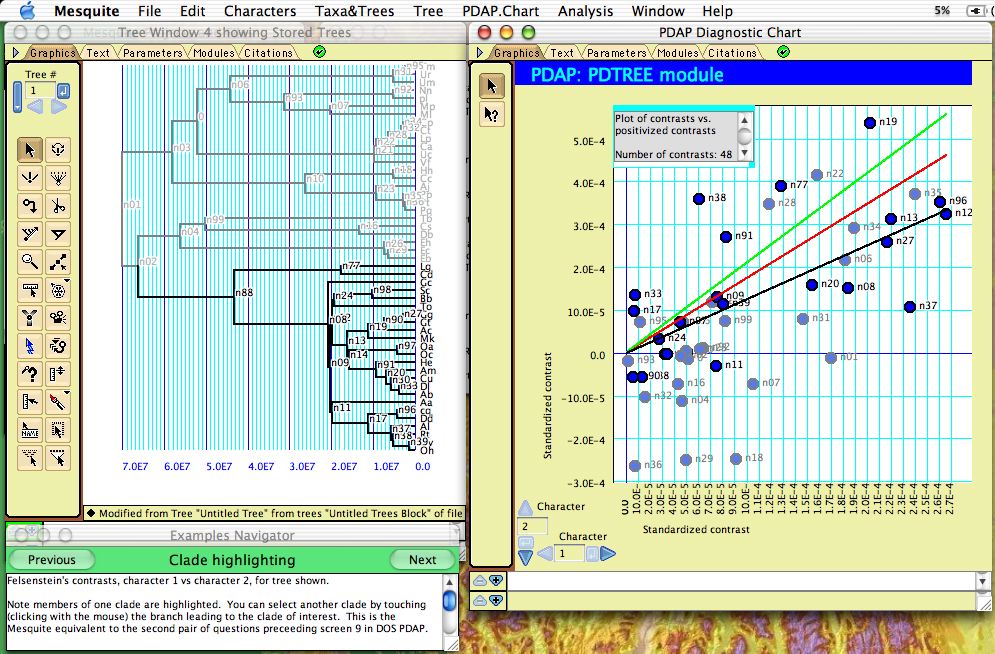
Task: Click the Previous button in Examples Navigator
Action: point(51,560)
